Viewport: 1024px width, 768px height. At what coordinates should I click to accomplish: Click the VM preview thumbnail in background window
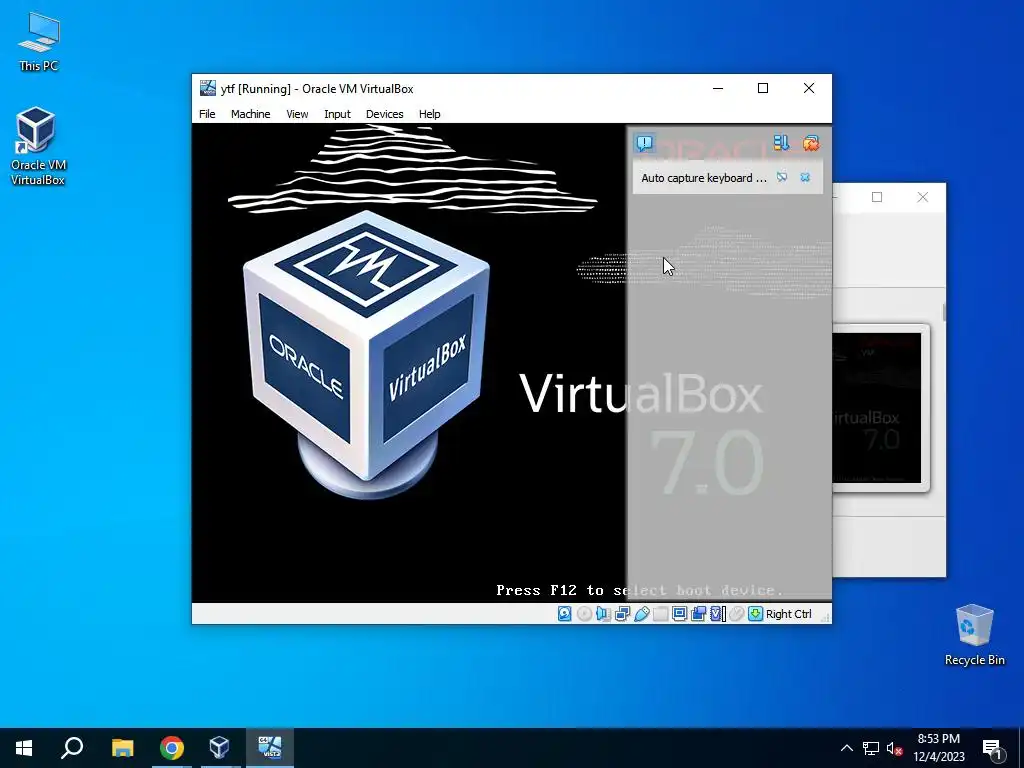[880, 408]
